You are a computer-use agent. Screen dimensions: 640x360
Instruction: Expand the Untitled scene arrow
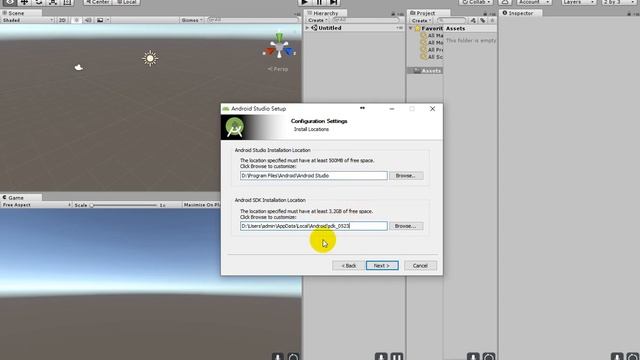click(307, 28)
